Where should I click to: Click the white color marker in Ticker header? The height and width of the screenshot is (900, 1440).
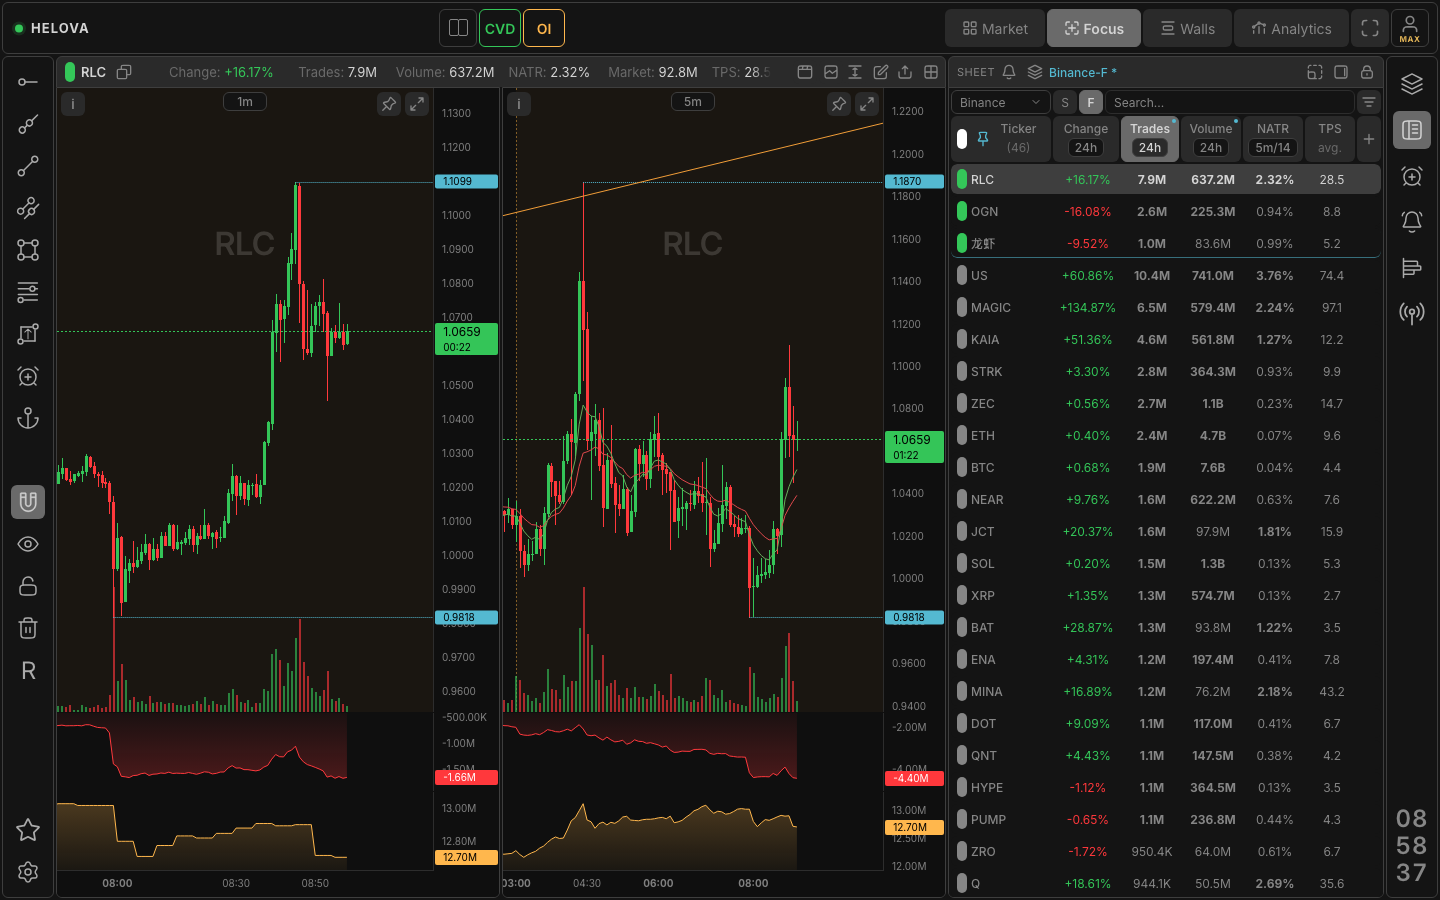(962, 139)
